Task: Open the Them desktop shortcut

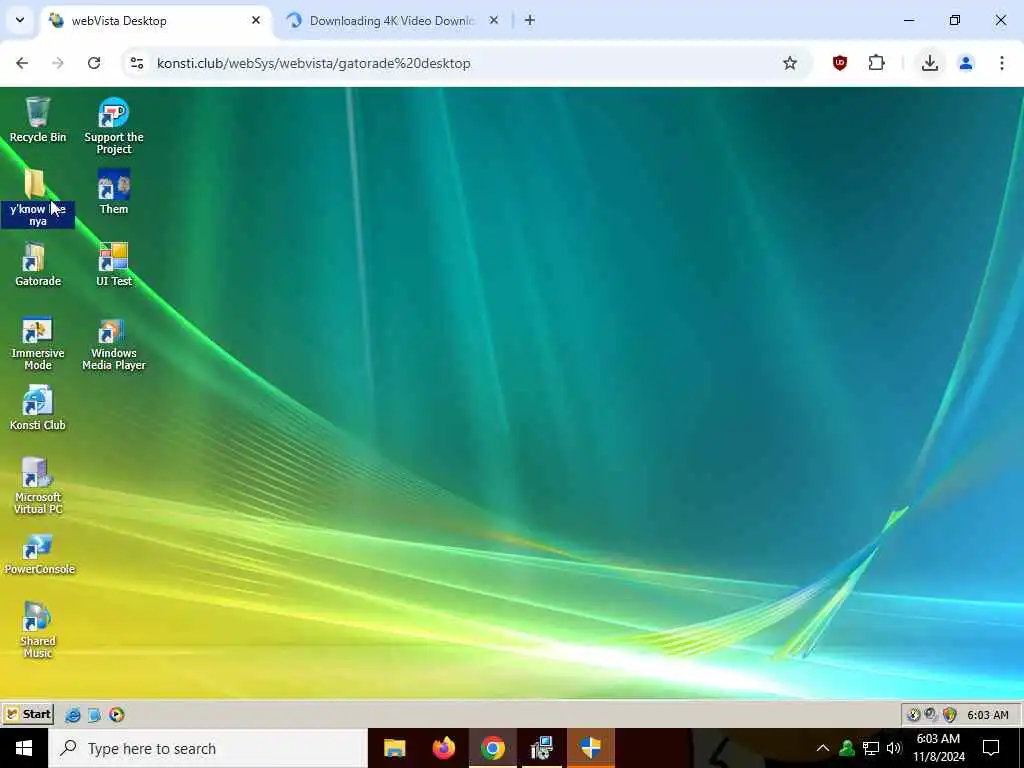Action: tap(114, 191)
